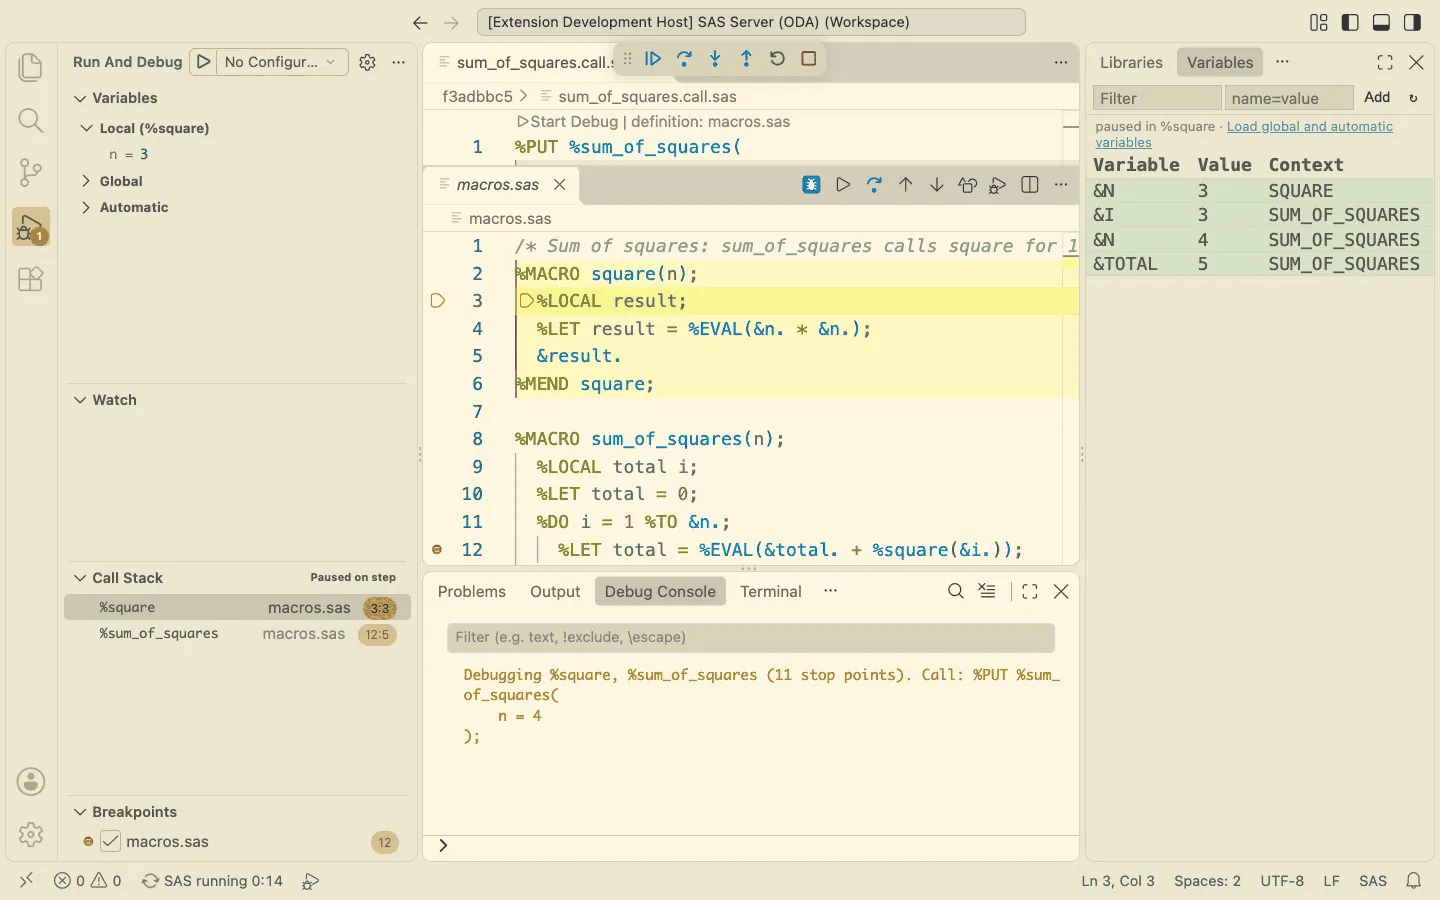Focus the name=value input field
The image size is (1440, 900).
pos(1289,98)
